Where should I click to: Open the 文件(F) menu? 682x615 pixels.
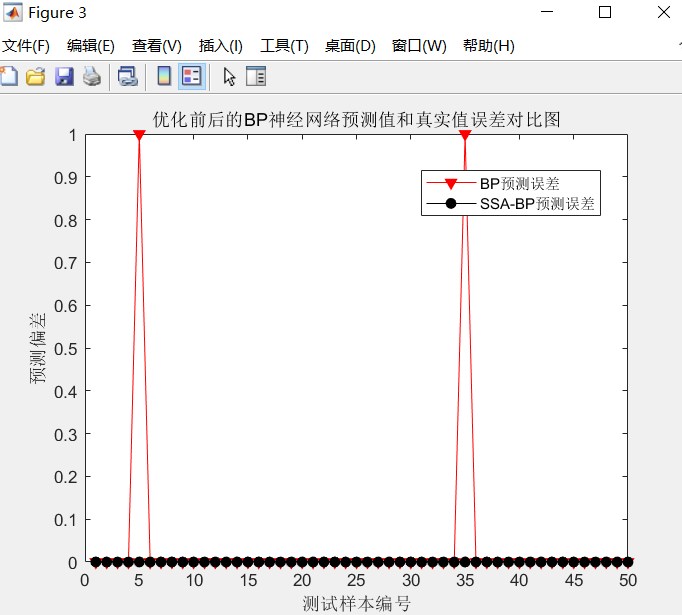click(x=26, y=46)
